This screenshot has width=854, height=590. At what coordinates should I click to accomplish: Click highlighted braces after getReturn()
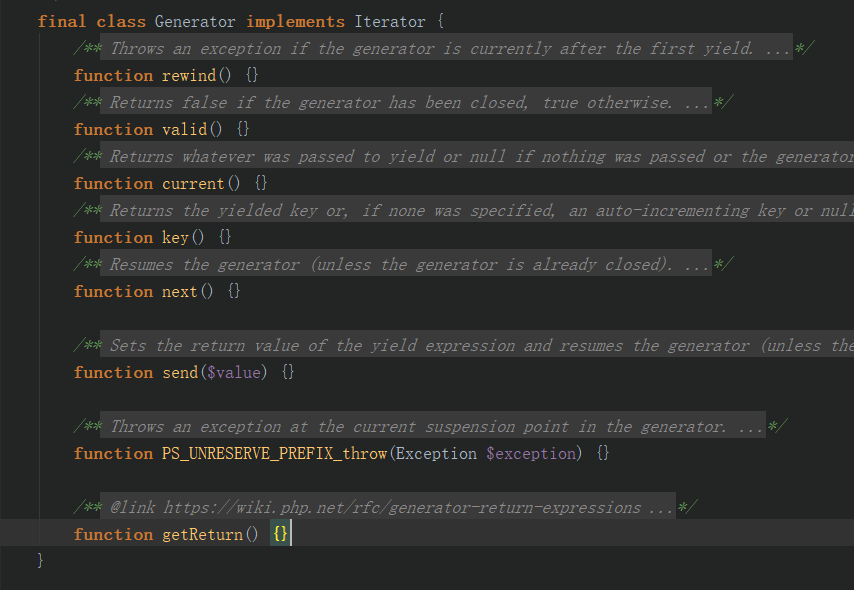point(280,534)
